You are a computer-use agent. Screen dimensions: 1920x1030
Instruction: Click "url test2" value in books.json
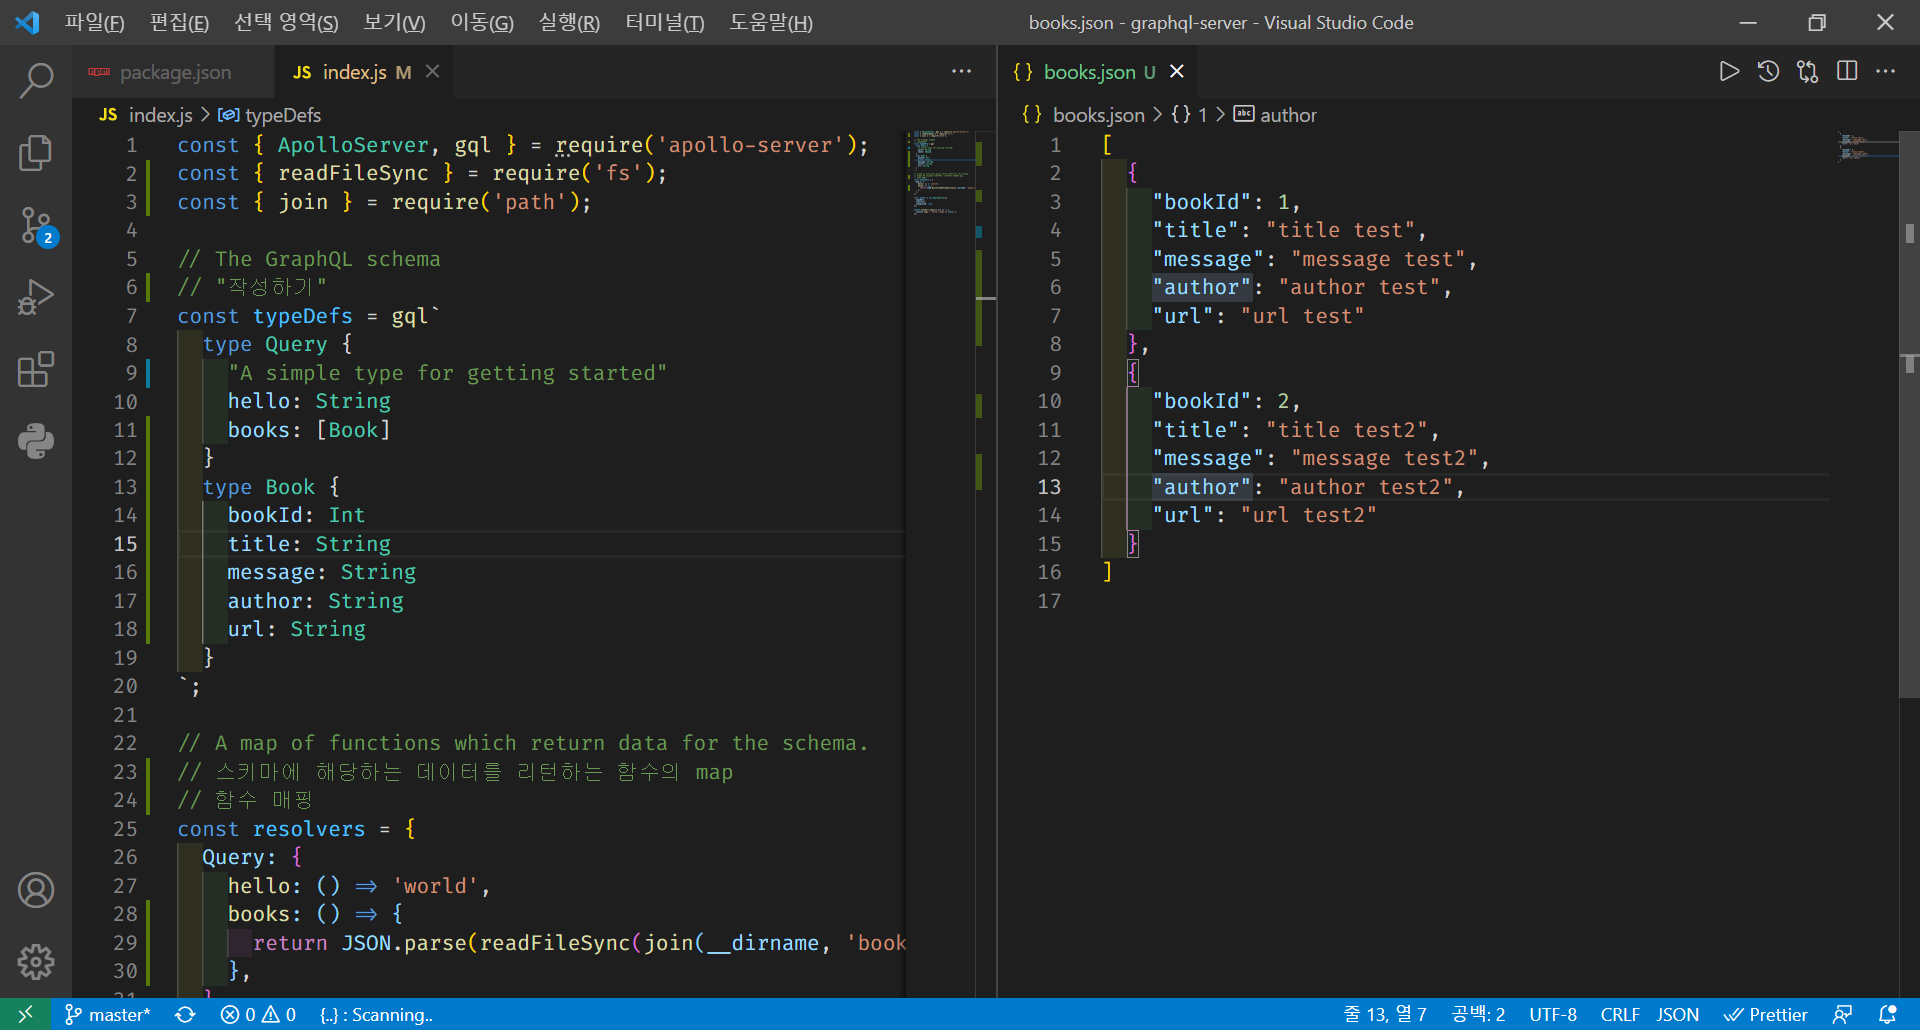click(1309, 515)
